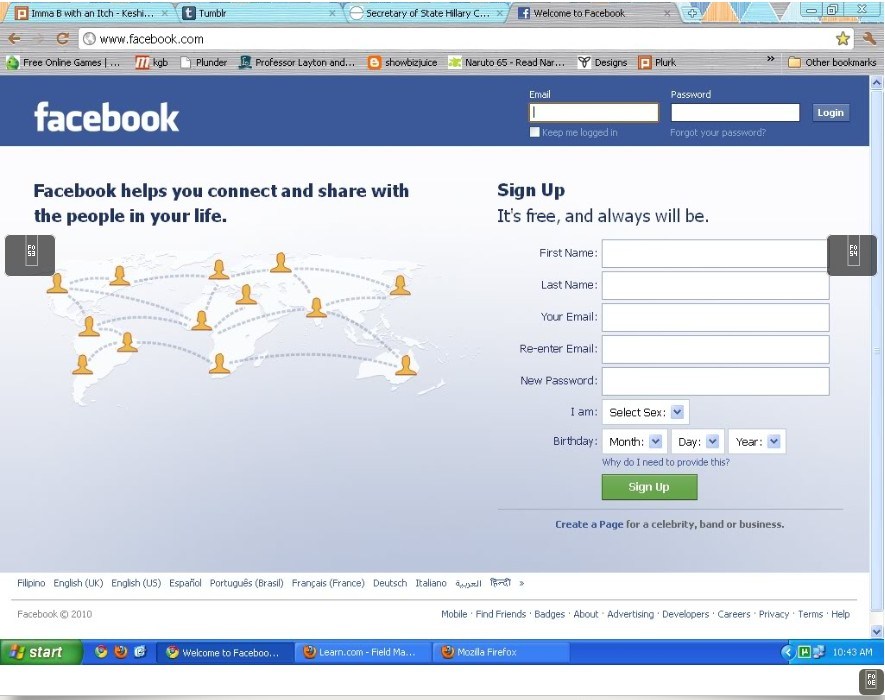
Task: Open the Badges footer link
Action: pos(550,614)
